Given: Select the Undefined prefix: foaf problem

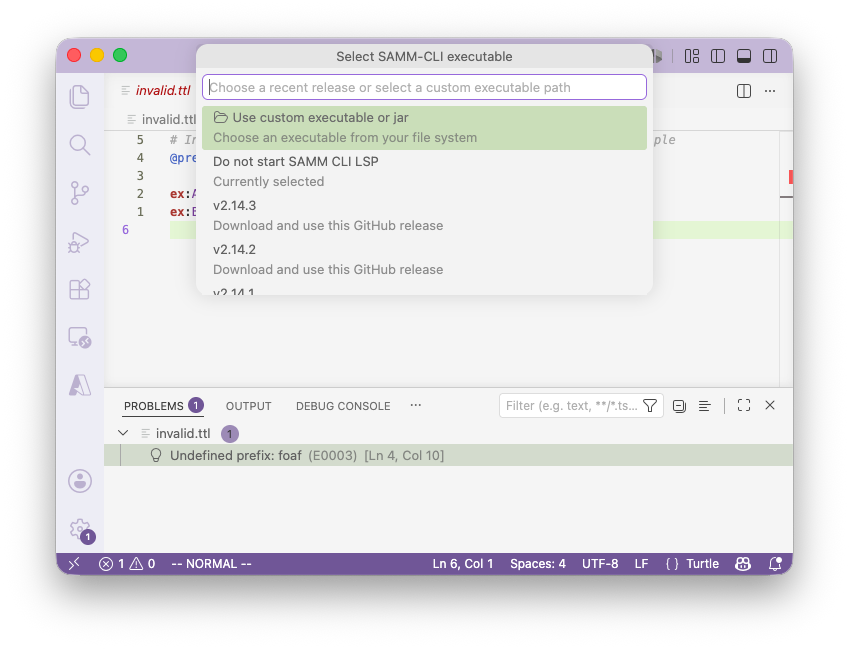Looking at the screenshot, I should click(x=448, y=455).
